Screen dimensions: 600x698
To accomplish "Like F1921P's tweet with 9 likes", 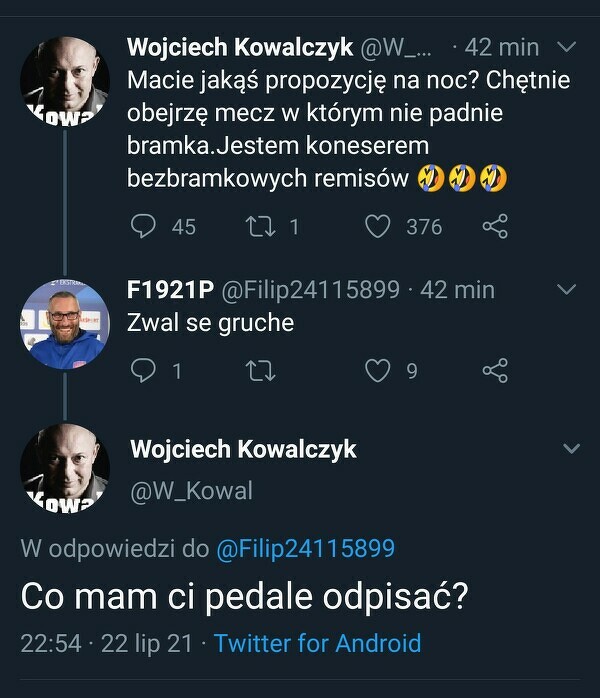I will [377, 371].
